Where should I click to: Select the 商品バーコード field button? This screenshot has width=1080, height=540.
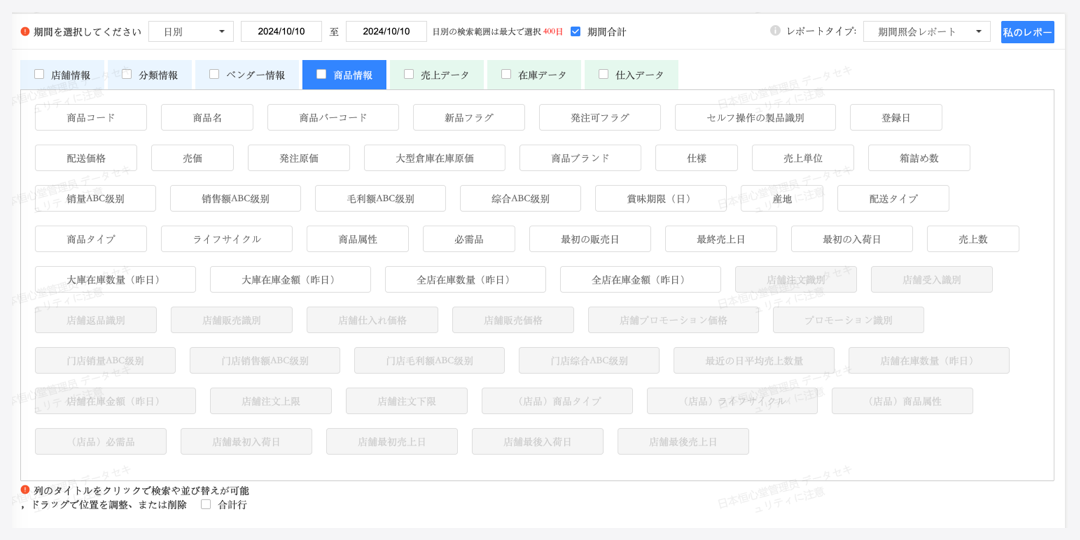click(333, 118)
